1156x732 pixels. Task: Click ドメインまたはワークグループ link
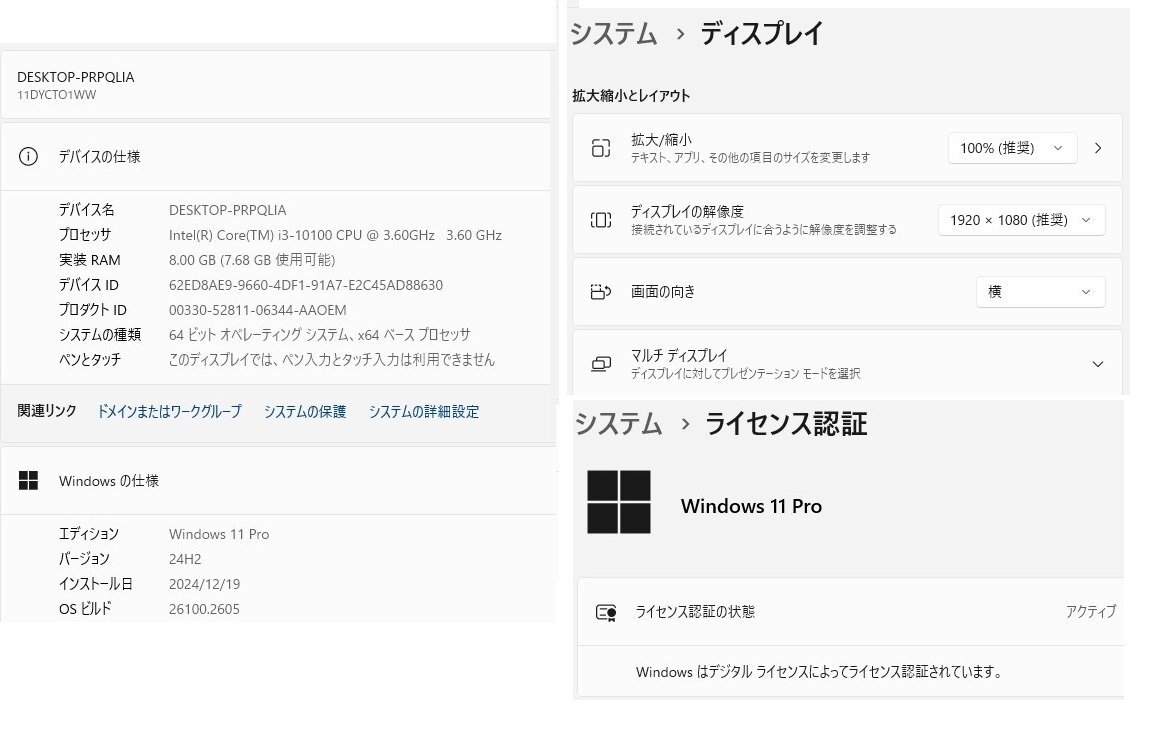(x=168, y=411)
